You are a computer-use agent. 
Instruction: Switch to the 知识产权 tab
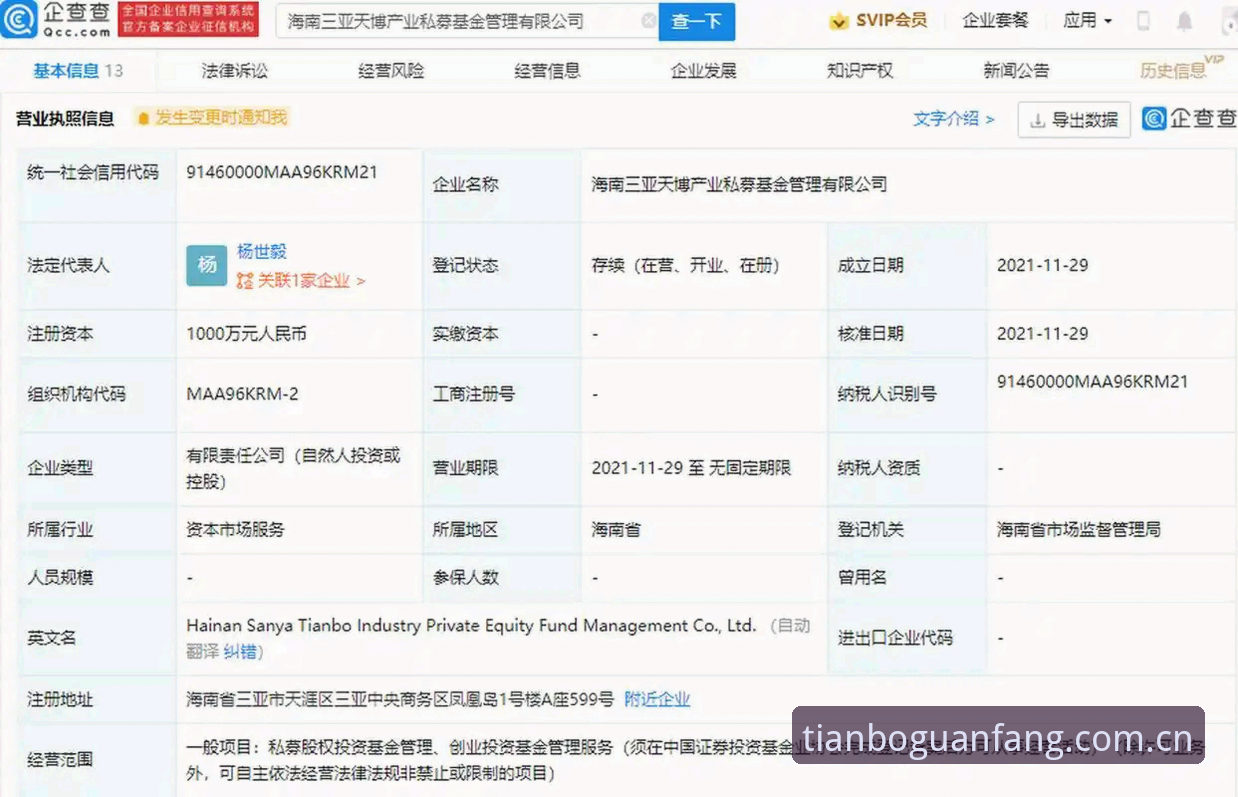(860, 71)
